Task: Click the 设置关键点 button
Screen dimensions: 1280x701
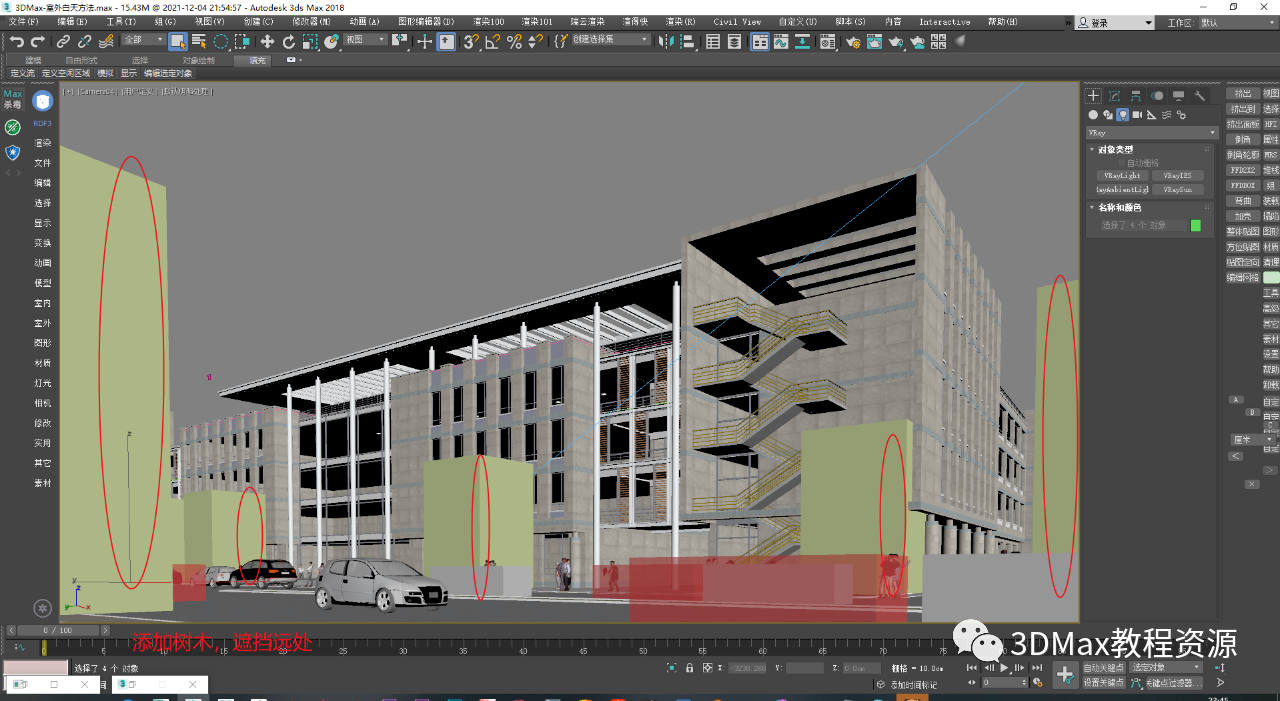Action: point(1104,682)
